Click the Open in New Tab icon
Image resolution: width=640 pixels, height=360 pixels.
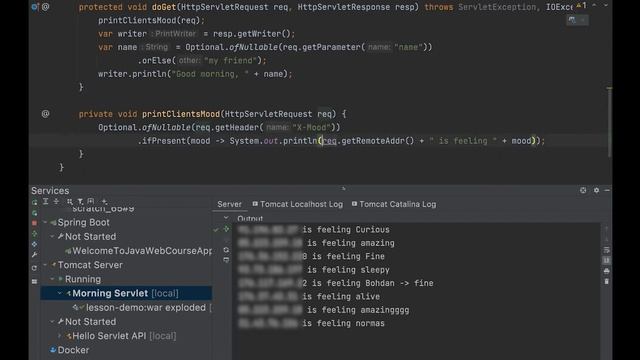[91, 201]
